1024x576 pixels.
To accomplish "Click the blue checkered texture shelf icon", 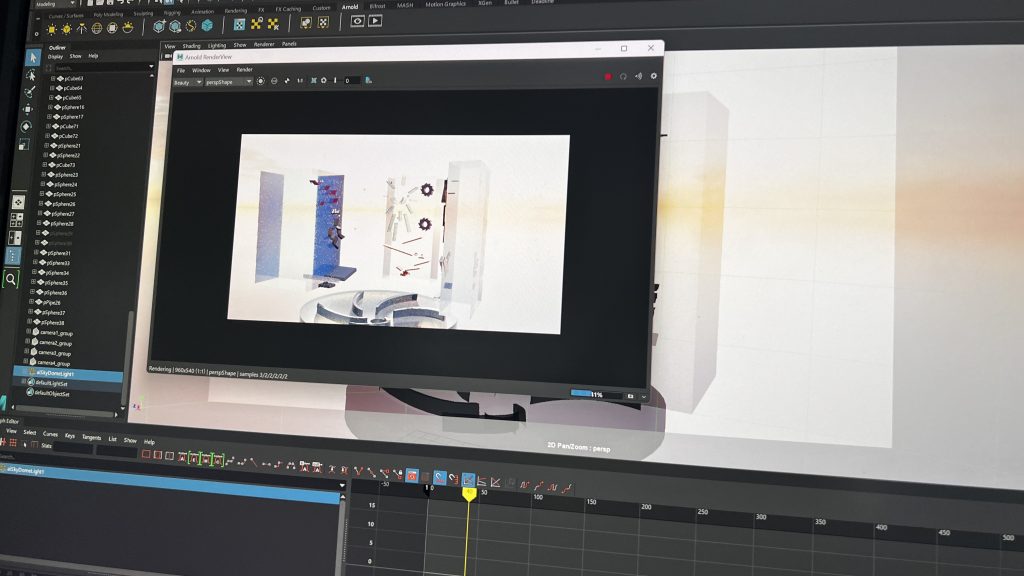I will (240, 24).
